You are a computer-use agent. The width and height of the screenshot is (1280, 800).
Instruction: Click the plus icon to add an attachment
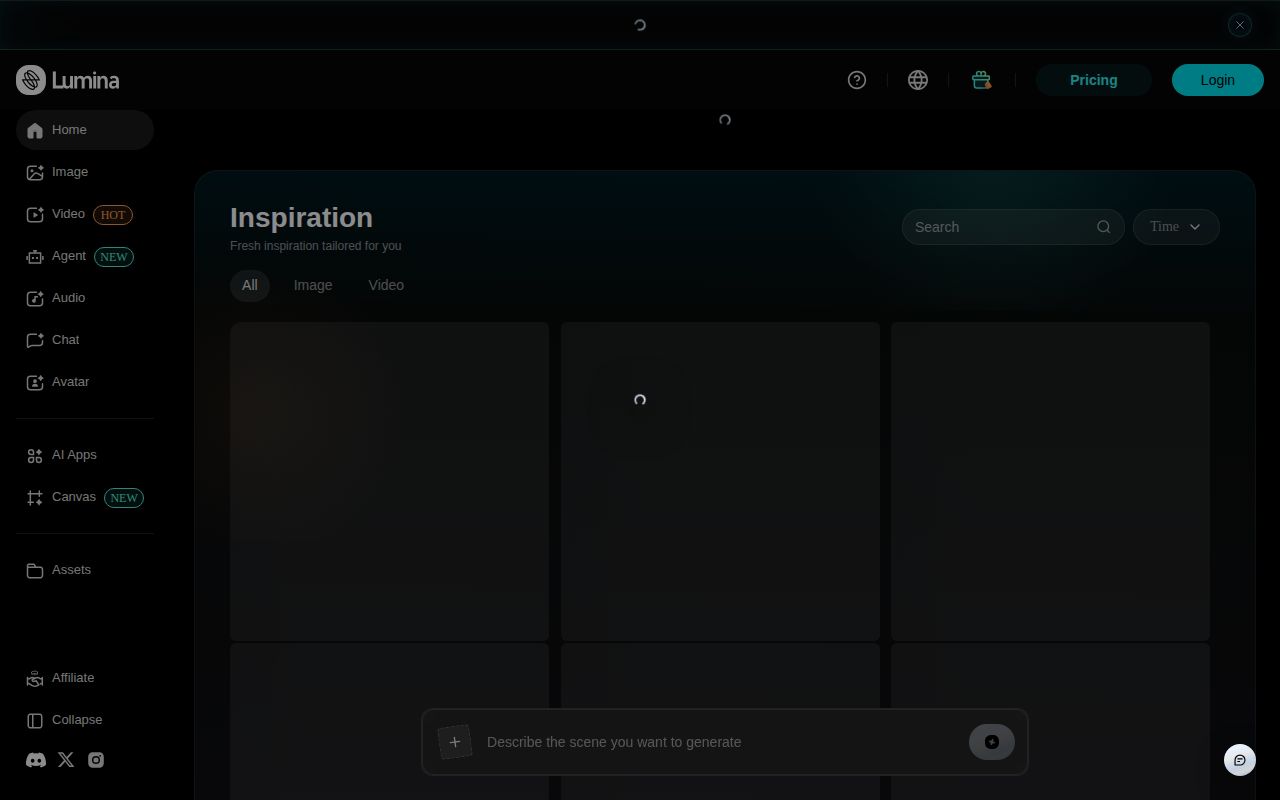[x=455, y=742]
